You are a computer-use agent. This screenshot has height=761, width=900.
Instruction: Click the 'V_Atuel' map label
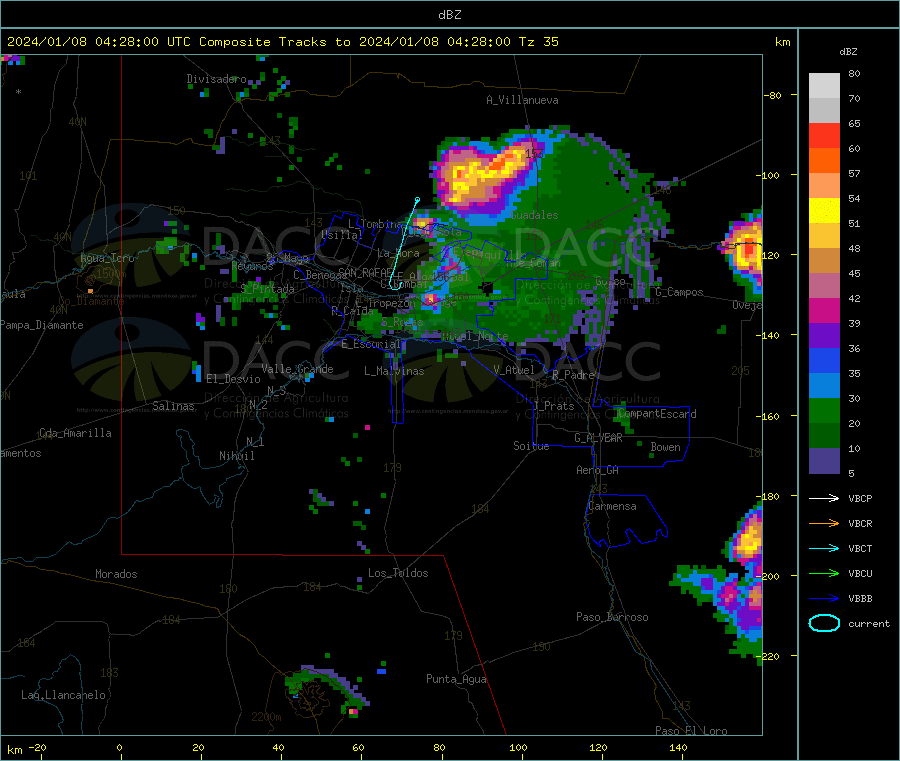pyautogui.click(x=514, y=370)
